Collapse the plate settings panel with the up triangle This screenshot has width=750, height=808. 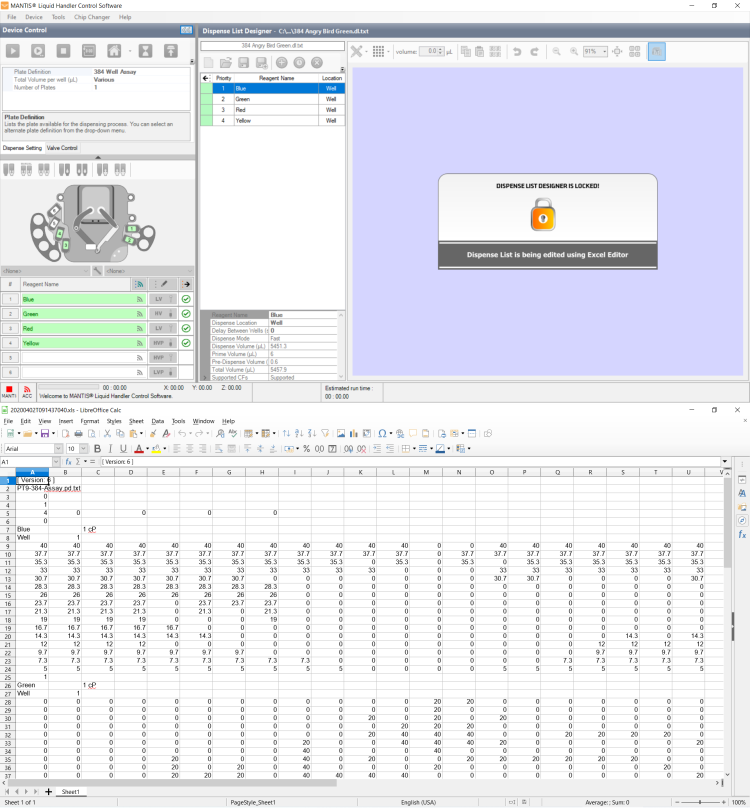[98, 157]
